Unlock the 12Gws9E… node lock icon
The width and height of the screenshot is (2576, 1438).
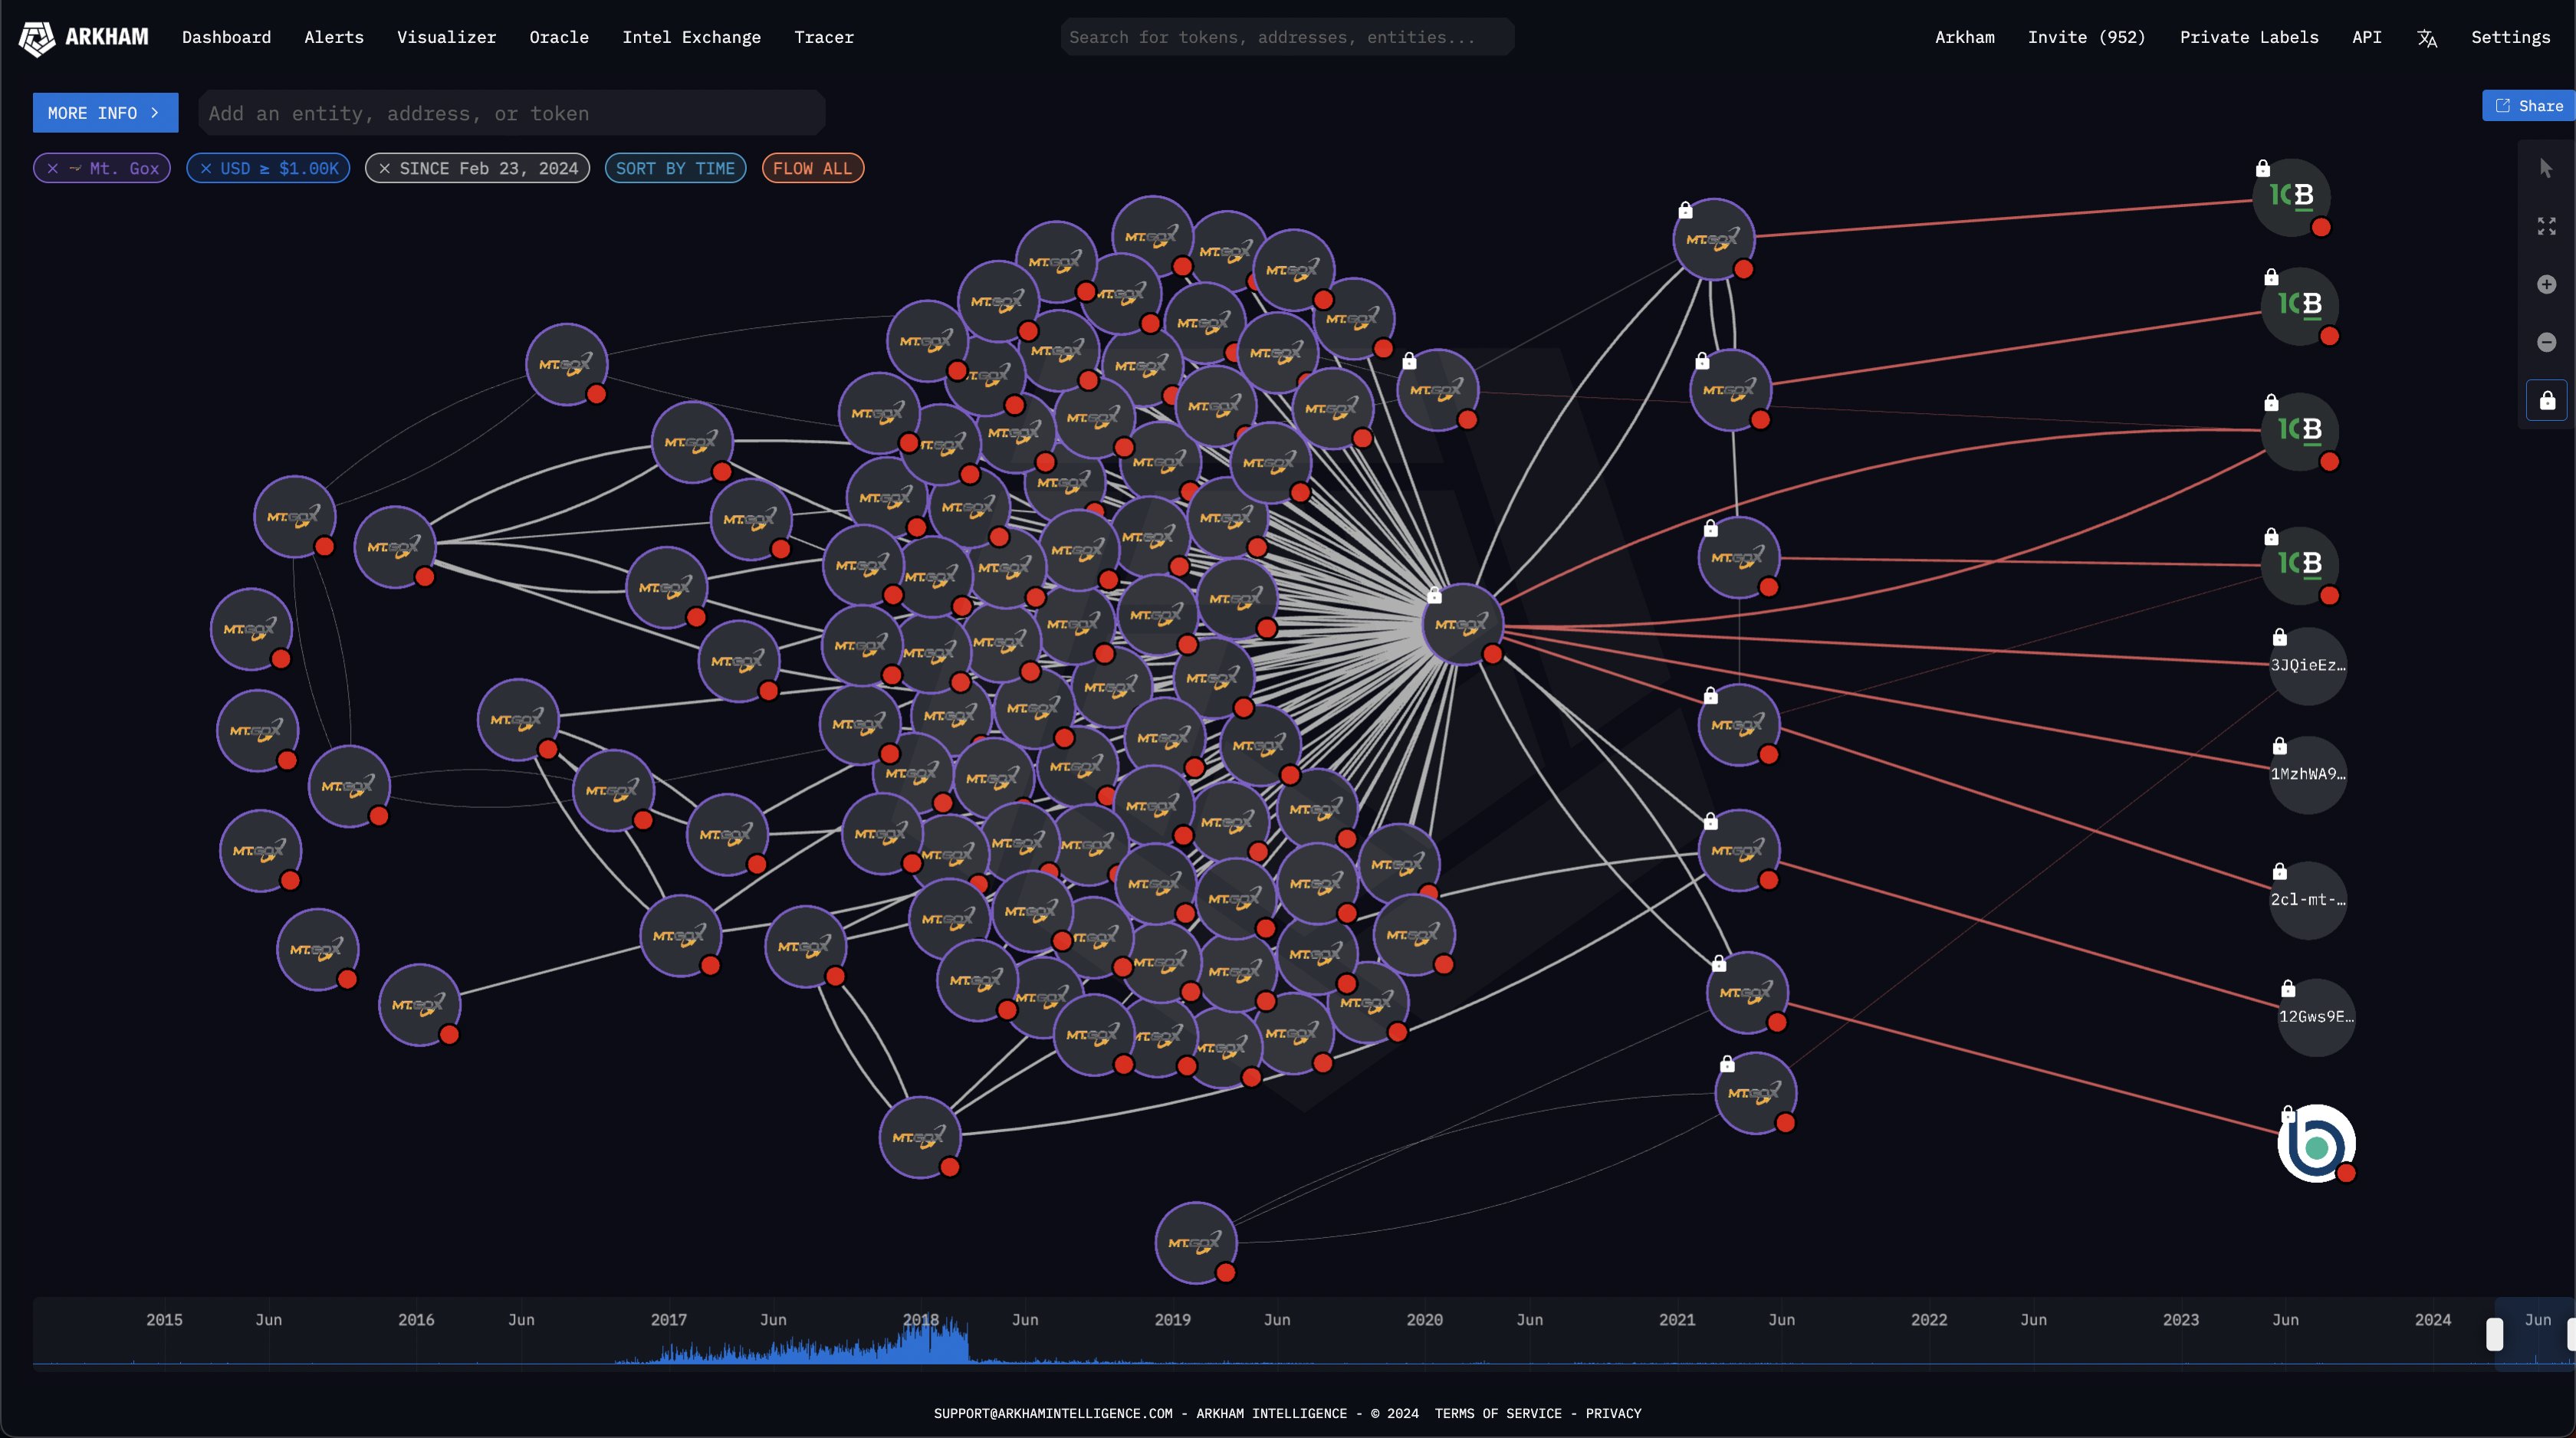[2288, 989]
